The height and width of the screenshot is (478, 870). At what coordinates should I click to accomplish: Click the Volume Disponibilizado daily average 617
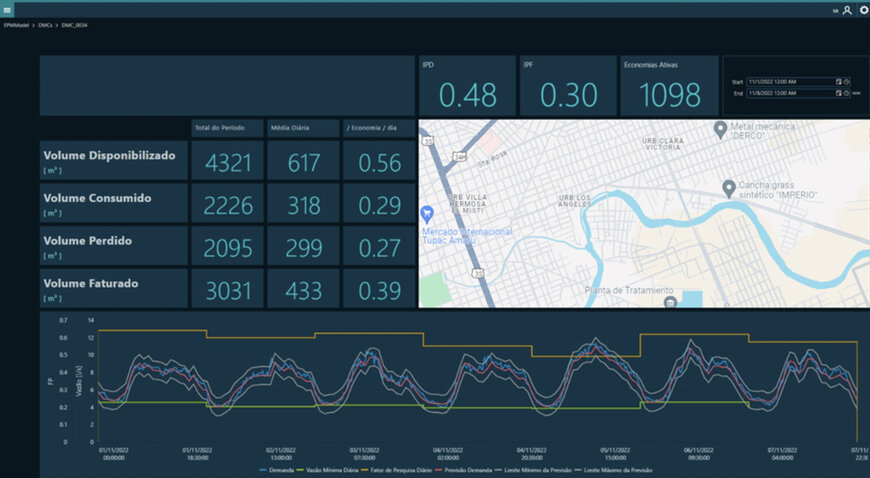tap(304, 163)
